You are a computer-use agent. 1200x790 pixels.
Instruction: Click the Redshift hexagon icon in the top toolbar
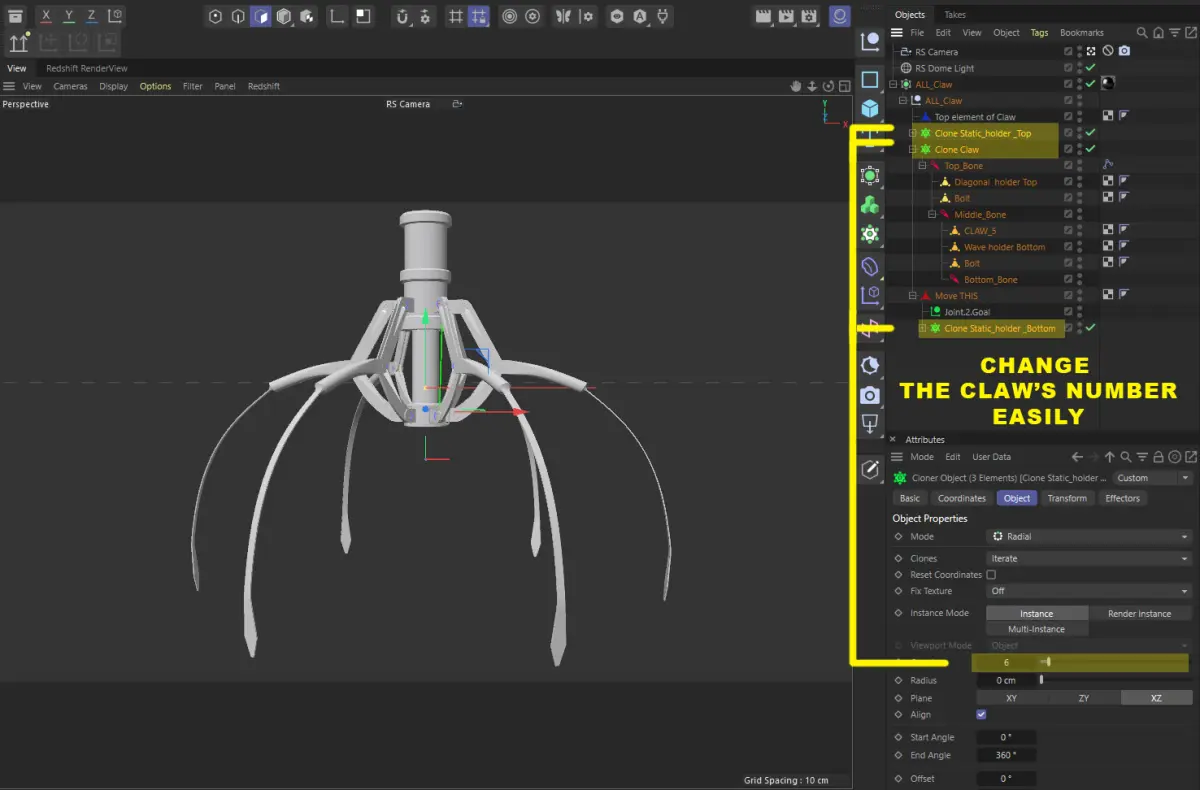[617, 16]
